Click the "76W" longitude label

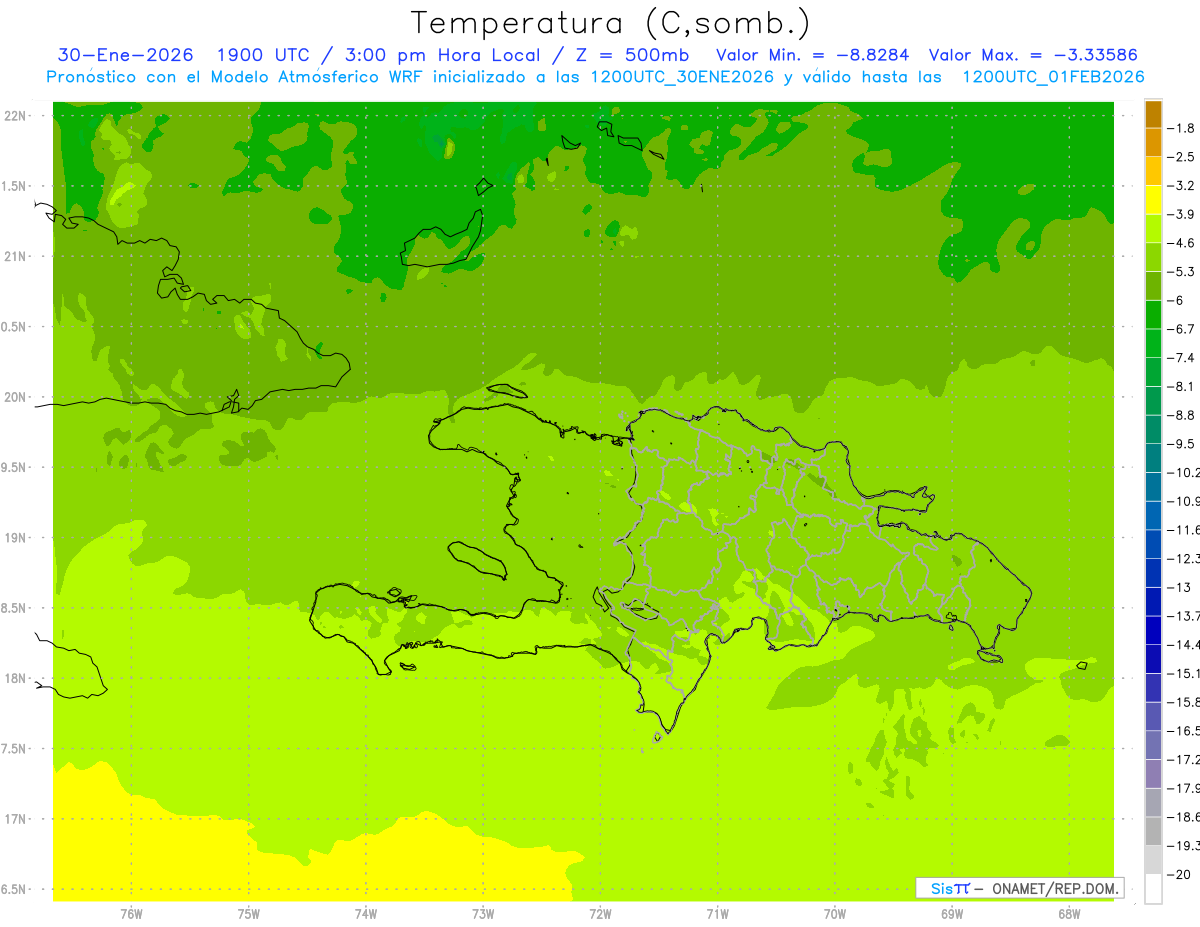coord(131,914)
